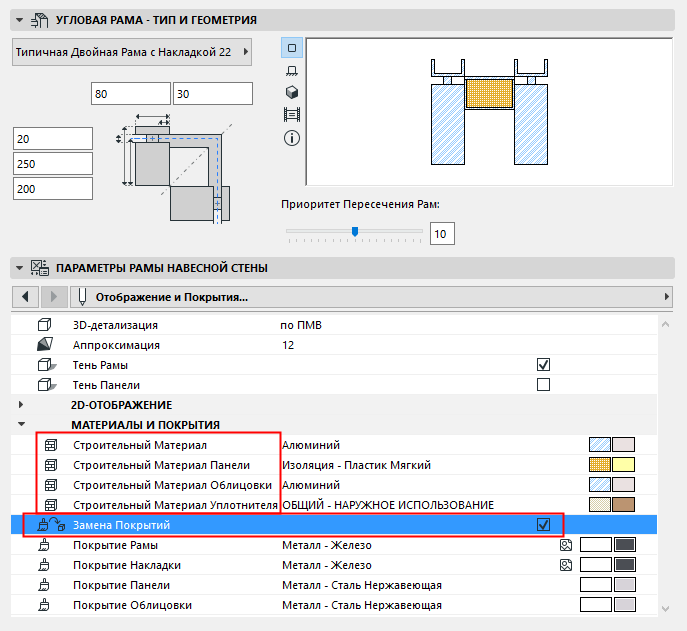Select the 2D section preview mode icon
The height and width of the screenshot is (631, 687).
(292, 48)
